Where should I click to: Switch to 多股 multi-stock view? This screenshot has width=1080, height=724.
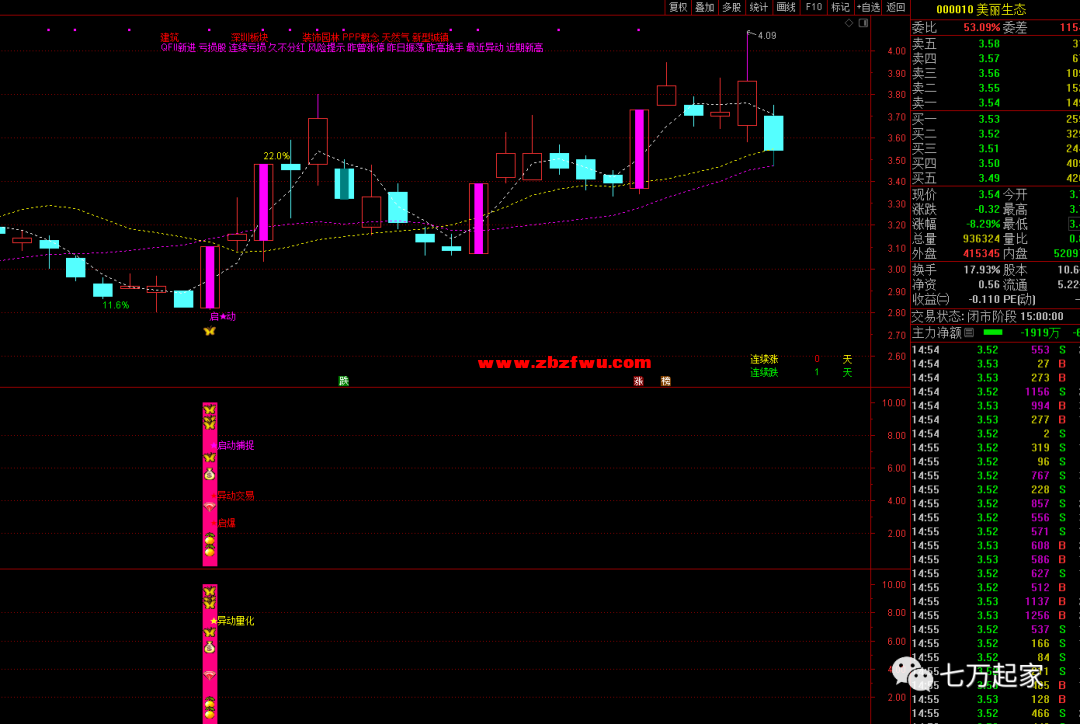732,7
